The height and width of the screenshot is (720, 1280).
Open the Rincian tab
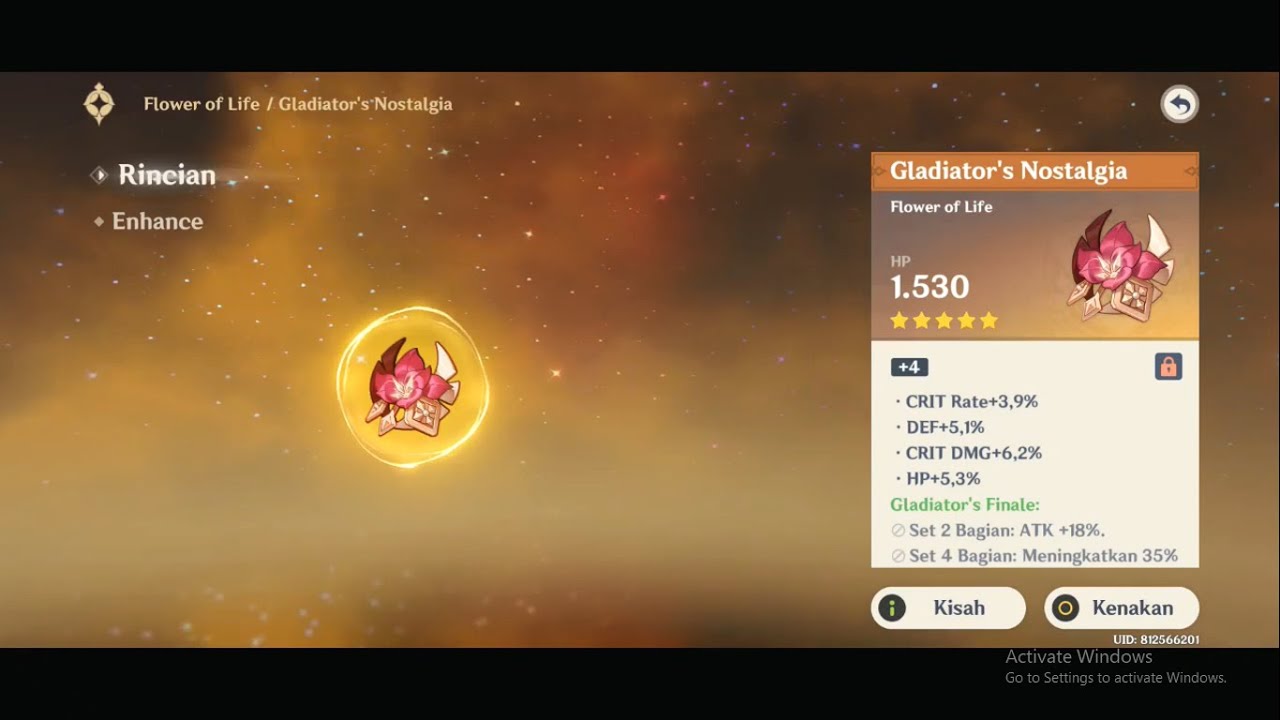(x=166, y=175)
